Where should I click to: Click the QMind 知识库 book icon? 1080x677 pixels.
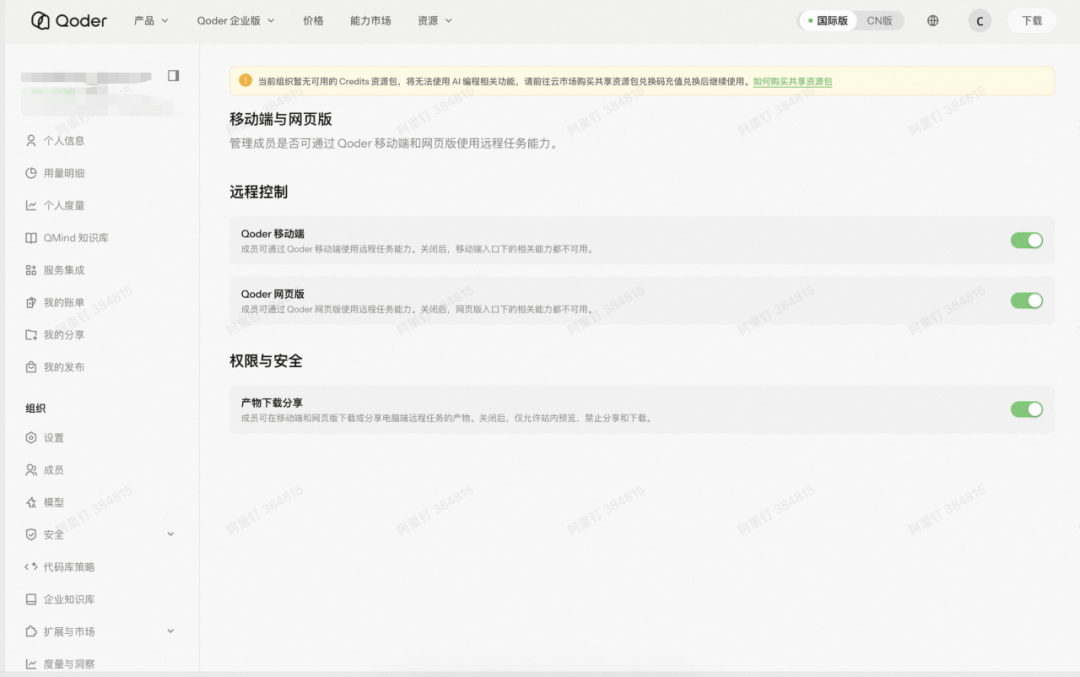[31, 238]
